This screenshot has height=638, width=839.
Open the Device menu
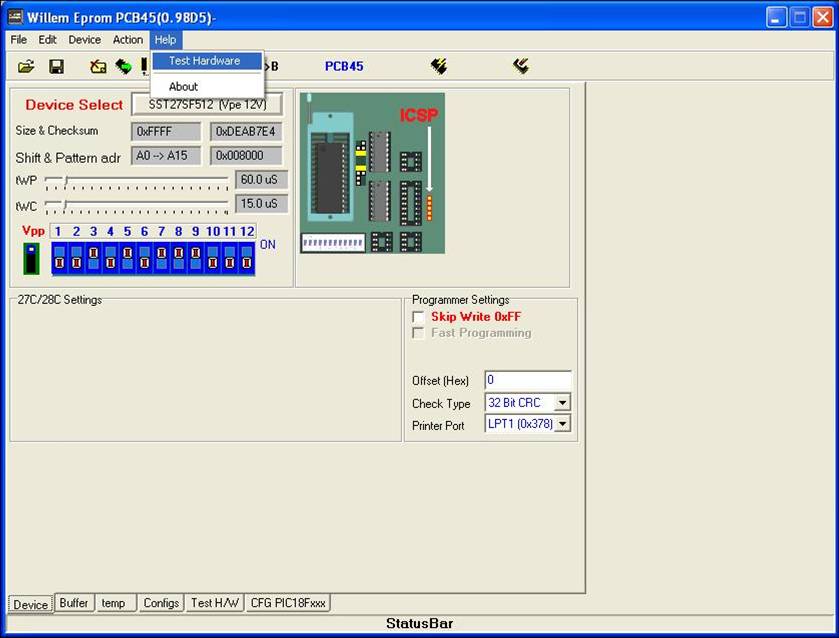pos(85,40)
